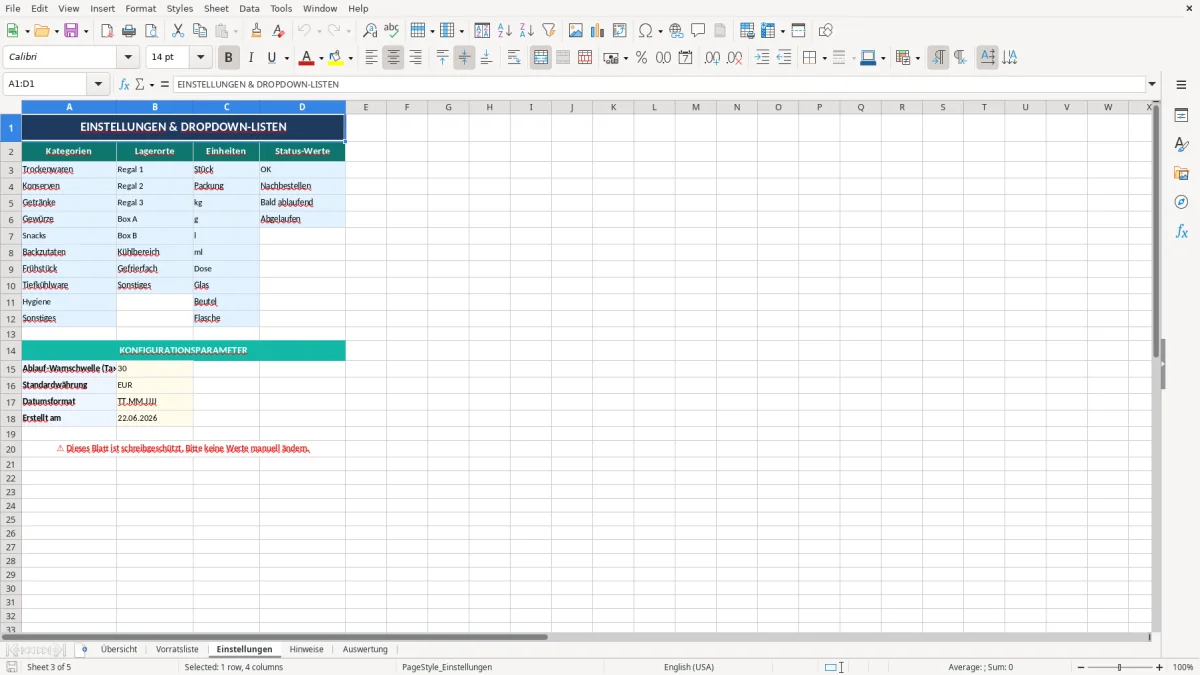Insert a chart
The image size is (1200, 675).
(598, 31)
